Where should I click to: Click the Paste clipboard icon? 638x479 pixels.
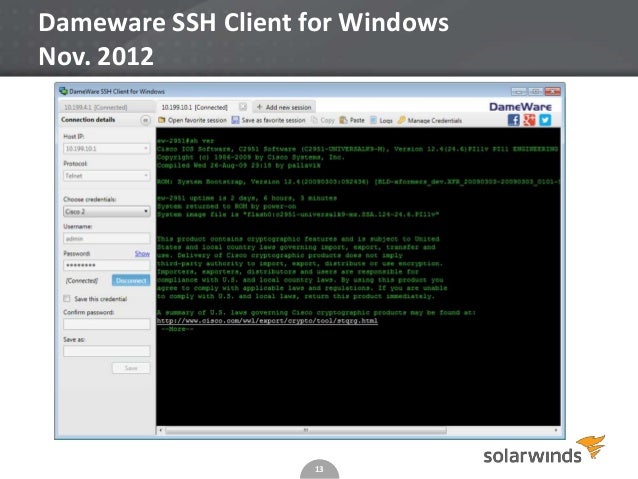pyautogui.click(x=343, y=120)
